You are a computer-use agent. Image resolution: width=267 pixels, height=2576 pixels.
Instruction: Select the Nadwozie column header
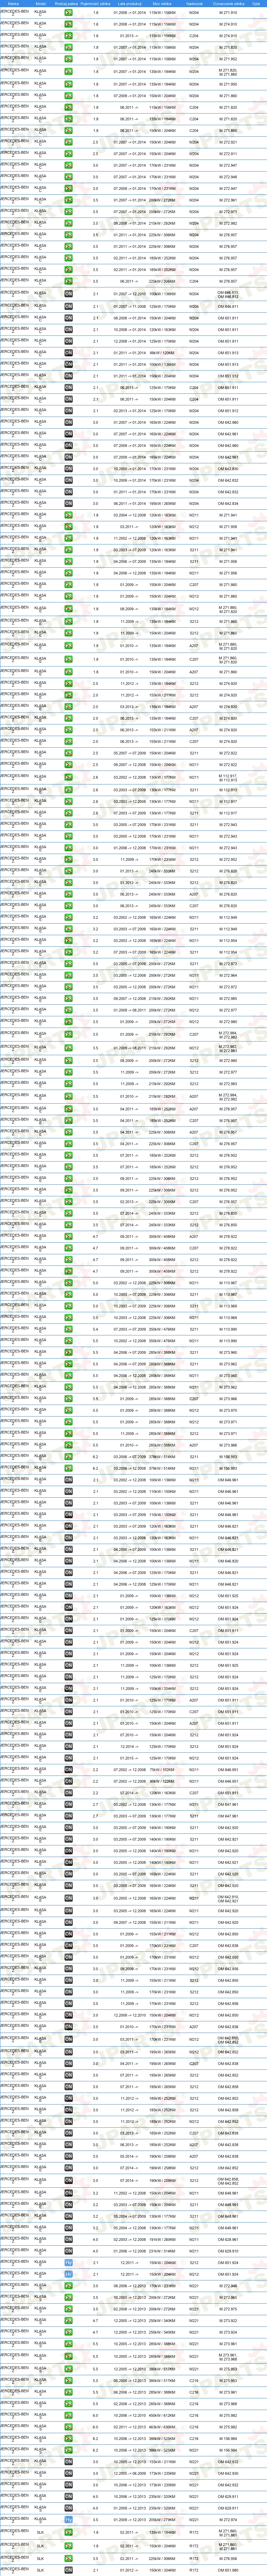click(x=194, y=4)
